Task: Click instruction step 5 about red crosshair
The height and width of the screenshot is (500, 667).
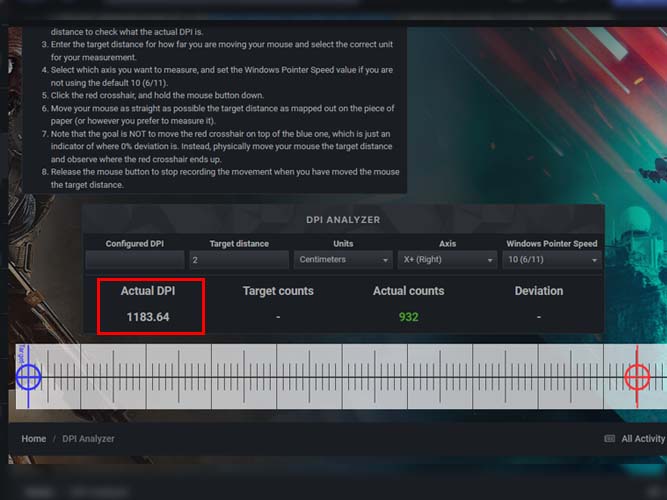Action: pyautogui.click(x=153, y=95)
